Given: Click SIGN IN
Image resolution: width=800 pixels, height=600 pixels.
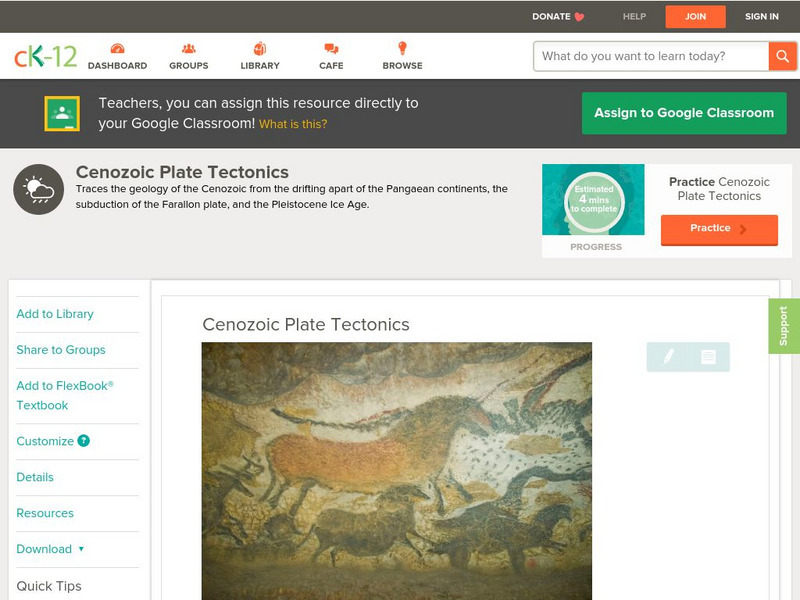Looking at the screenshot, I should [x=762, y=16].
